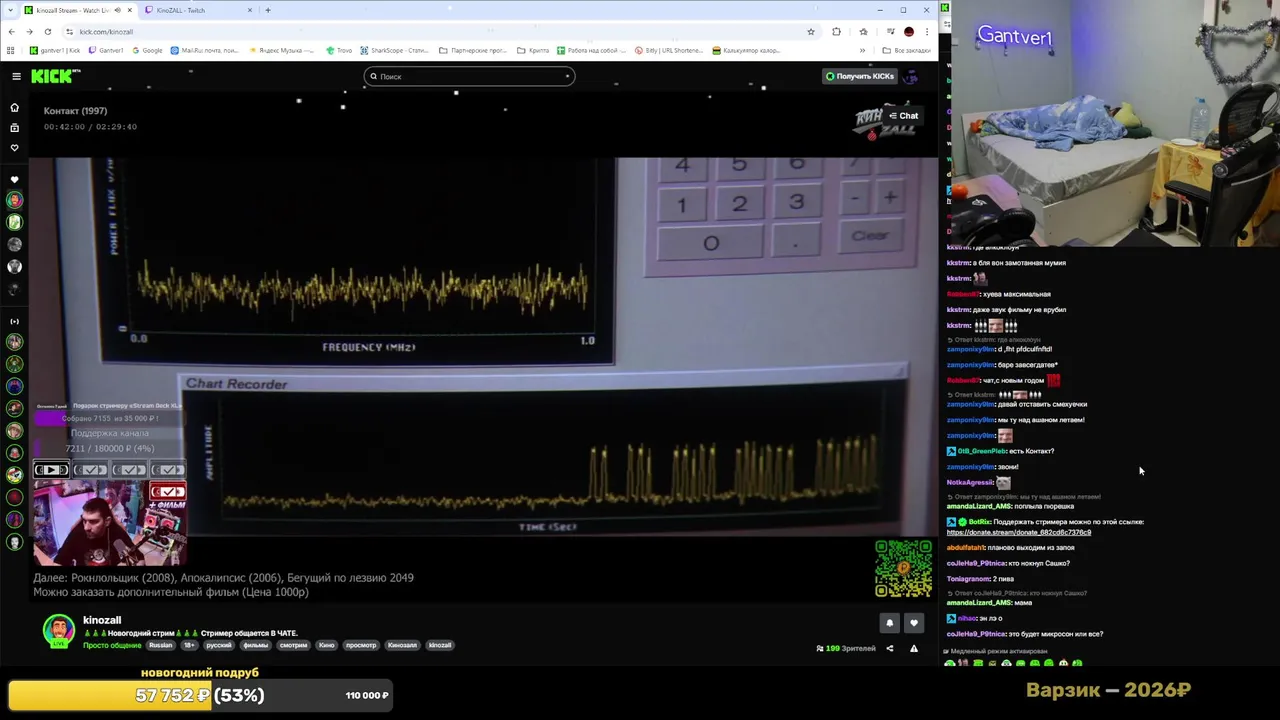Open the Работа над собой bookmark
1280x720 pixels.
click(x=591, y=50)
